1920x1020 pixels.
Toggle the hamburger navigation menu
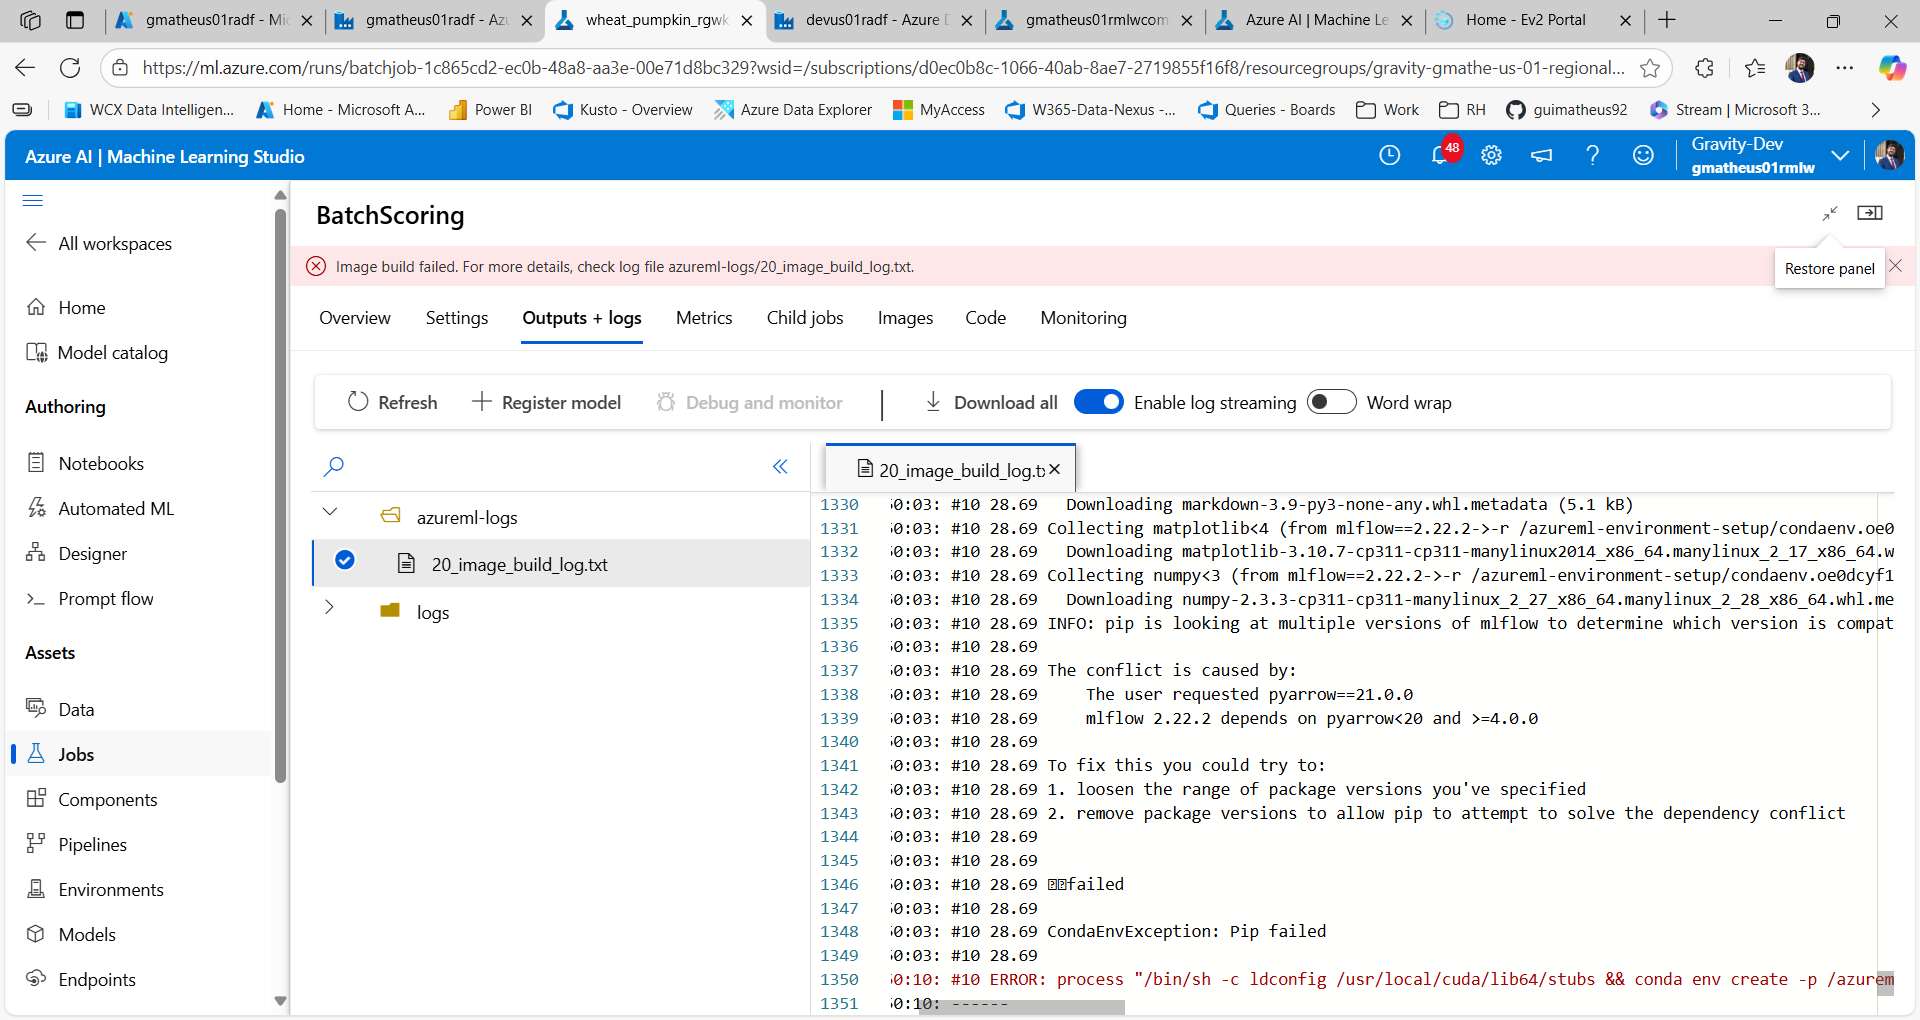(33, 200)
